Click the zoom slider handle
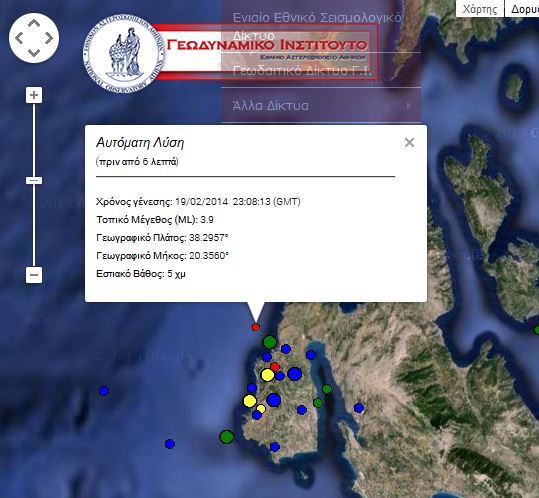The width and height of the screenshot is (539, 498). (34, 180)
